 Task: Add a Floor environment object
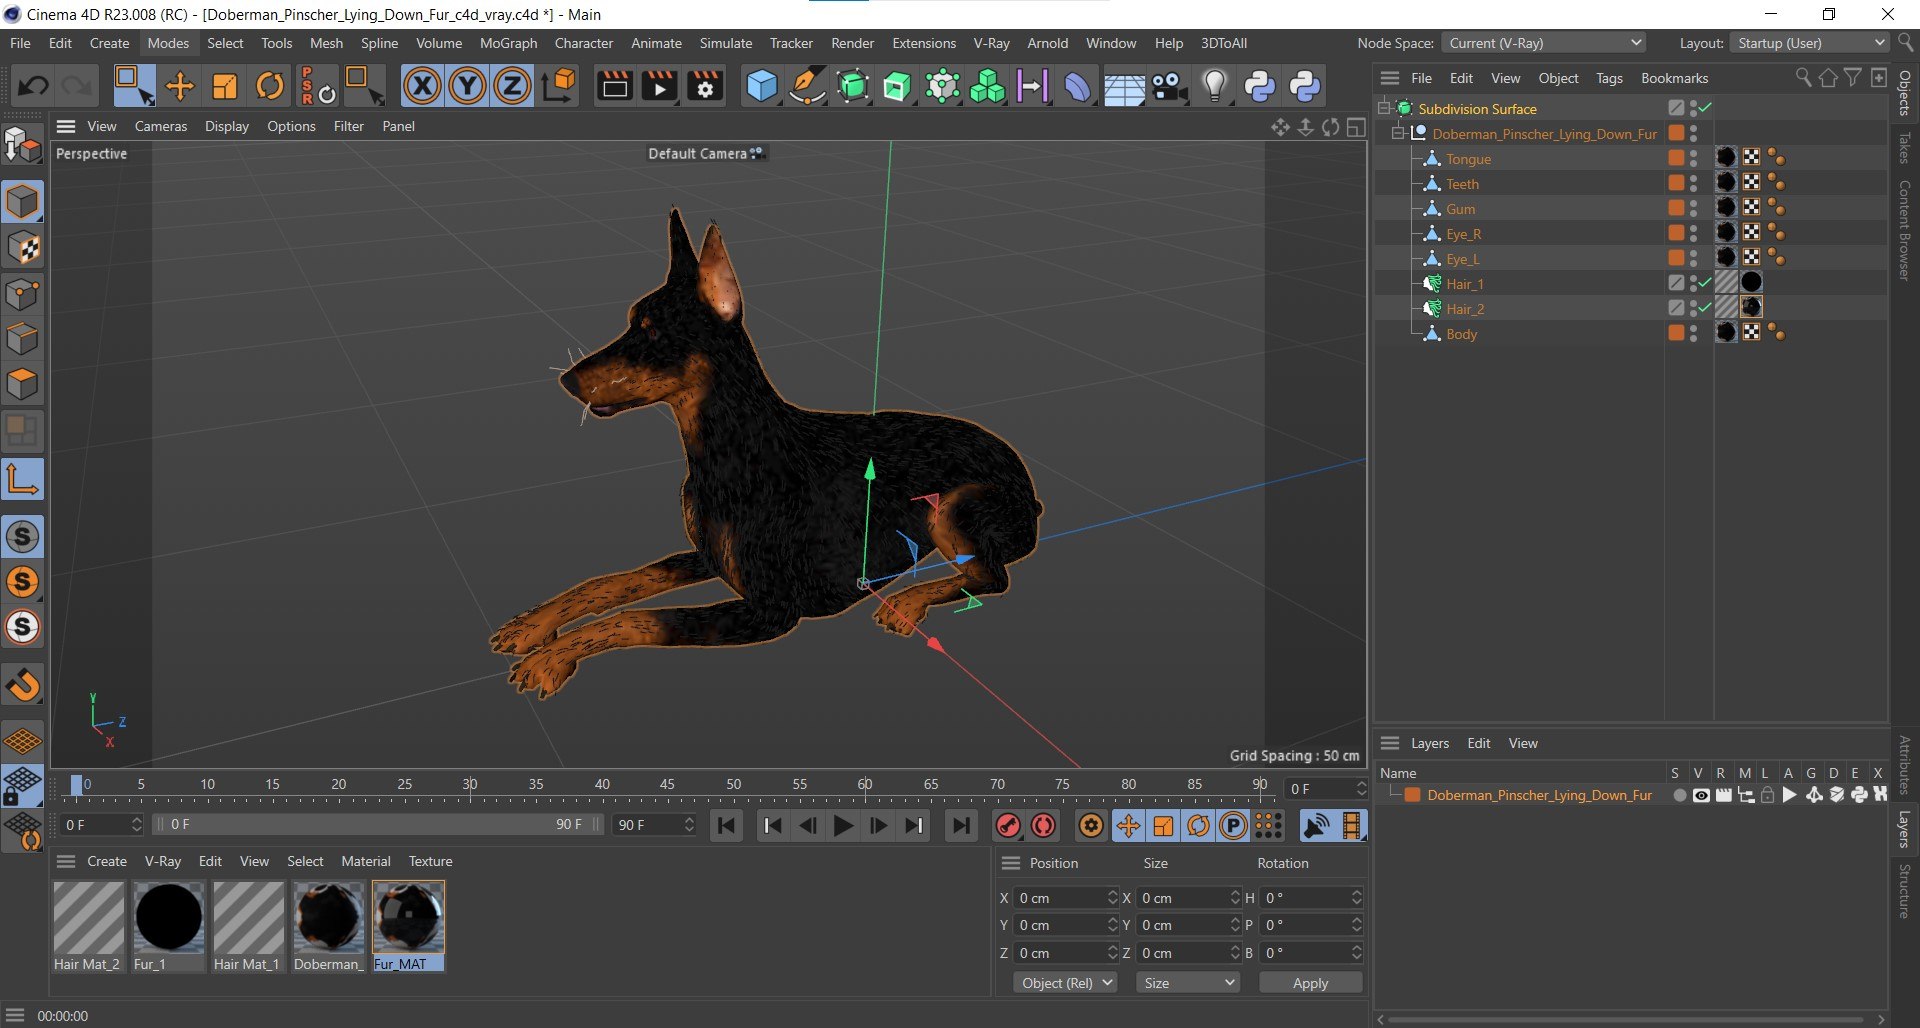1124,86
